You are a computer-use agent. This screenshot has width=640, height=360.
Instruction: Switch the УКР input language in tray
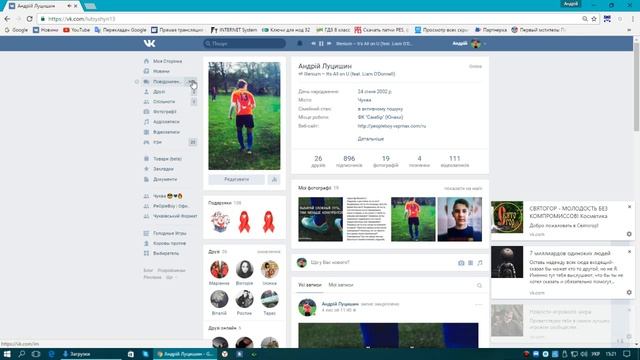click(x=596, y=354)
